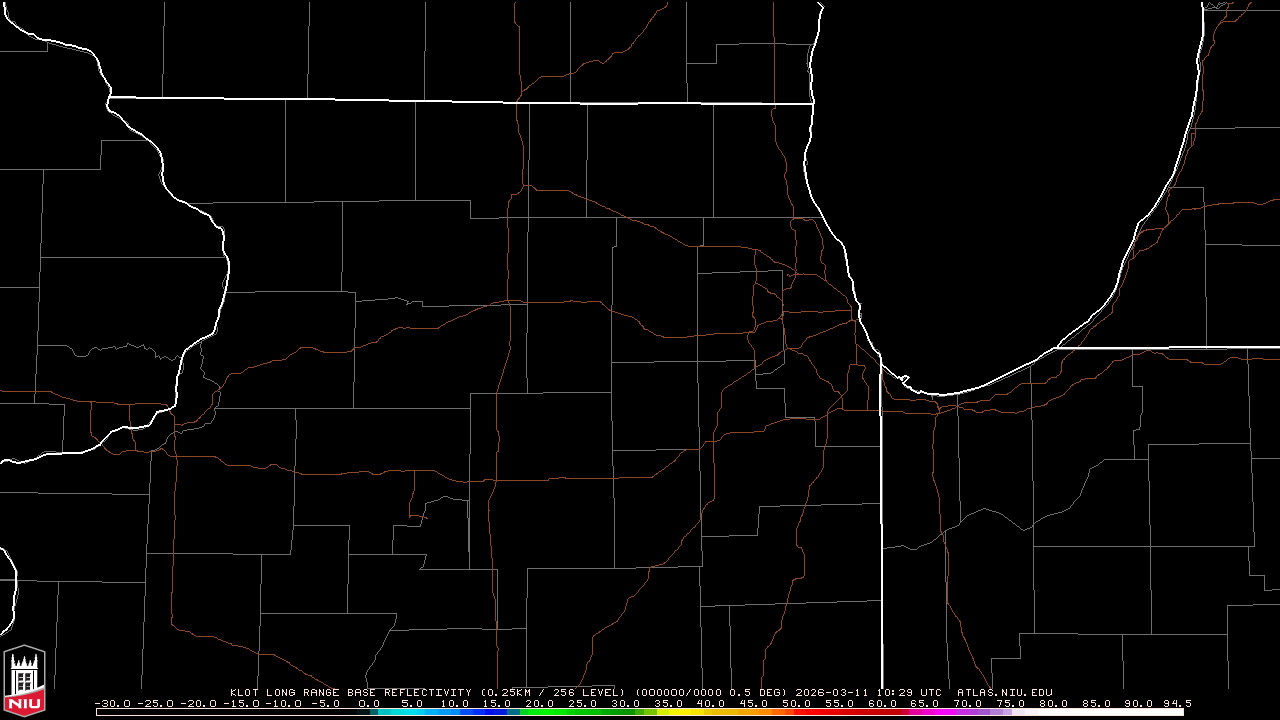This screenshot has width=1280, height=720.
Task: Click the 45.0 scale value
Action: tap(754, 703)
